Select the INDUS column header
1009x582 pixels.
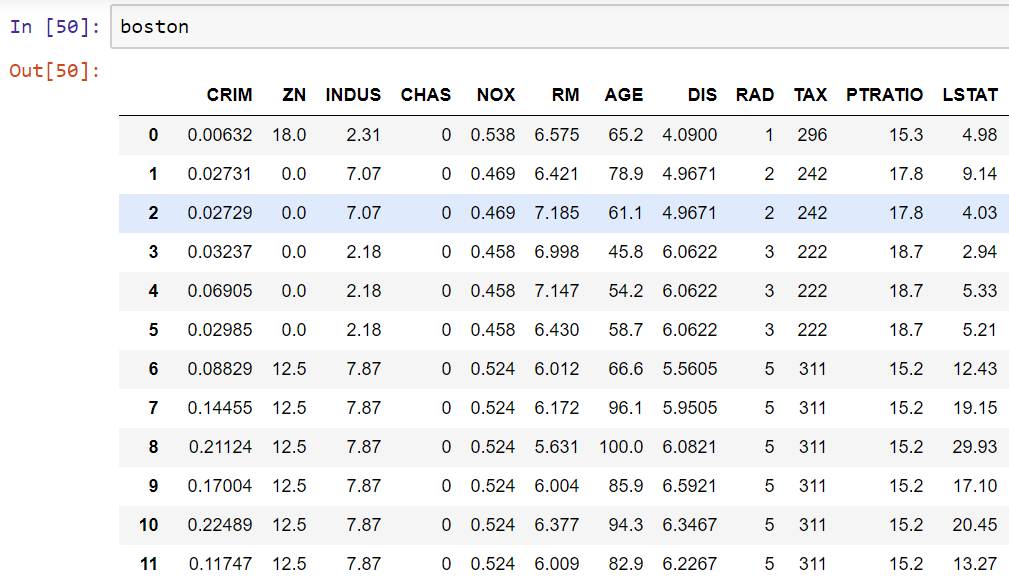click(x=353, y=95)
